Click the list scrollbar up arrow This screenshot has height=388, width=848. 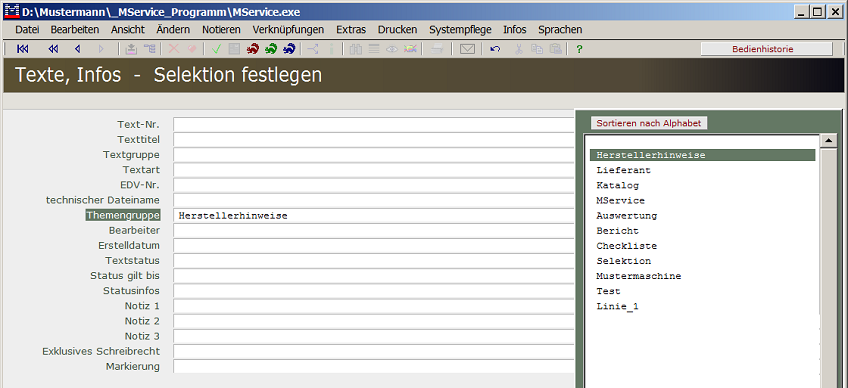[829, 141]
